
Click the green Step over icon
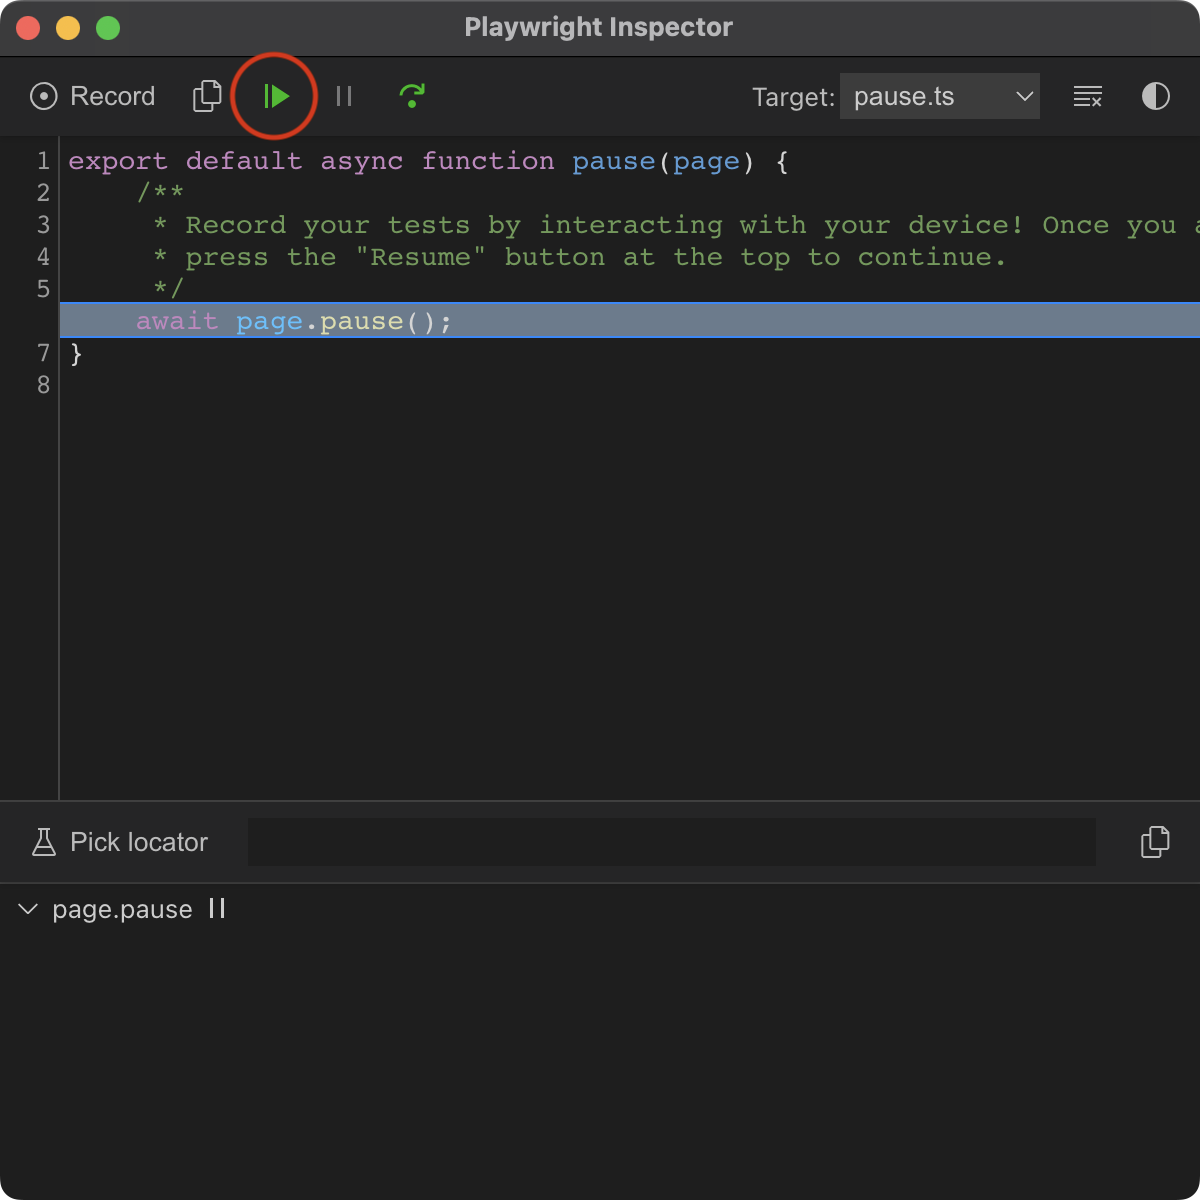coord(412,96)
